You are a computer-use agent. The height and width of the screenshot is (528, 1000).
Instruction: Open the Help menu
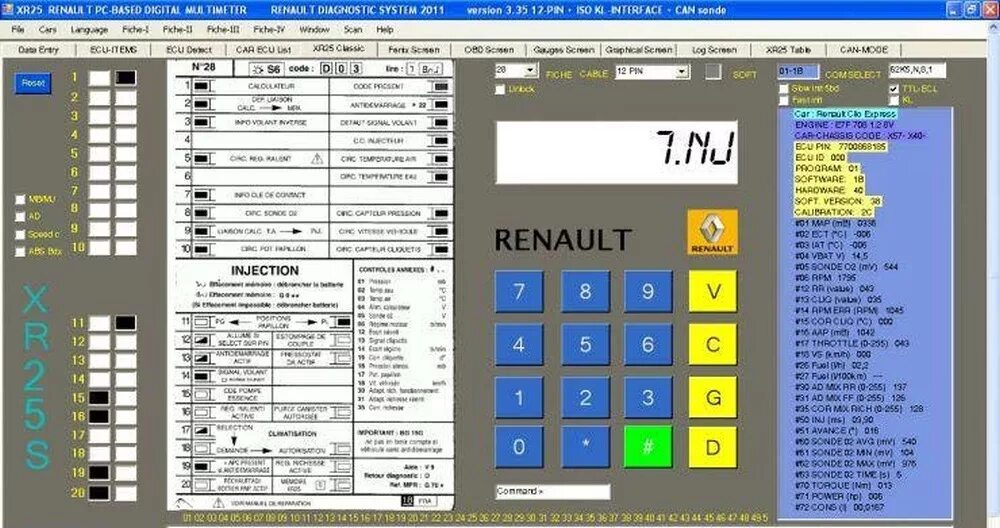click(385, 29)
